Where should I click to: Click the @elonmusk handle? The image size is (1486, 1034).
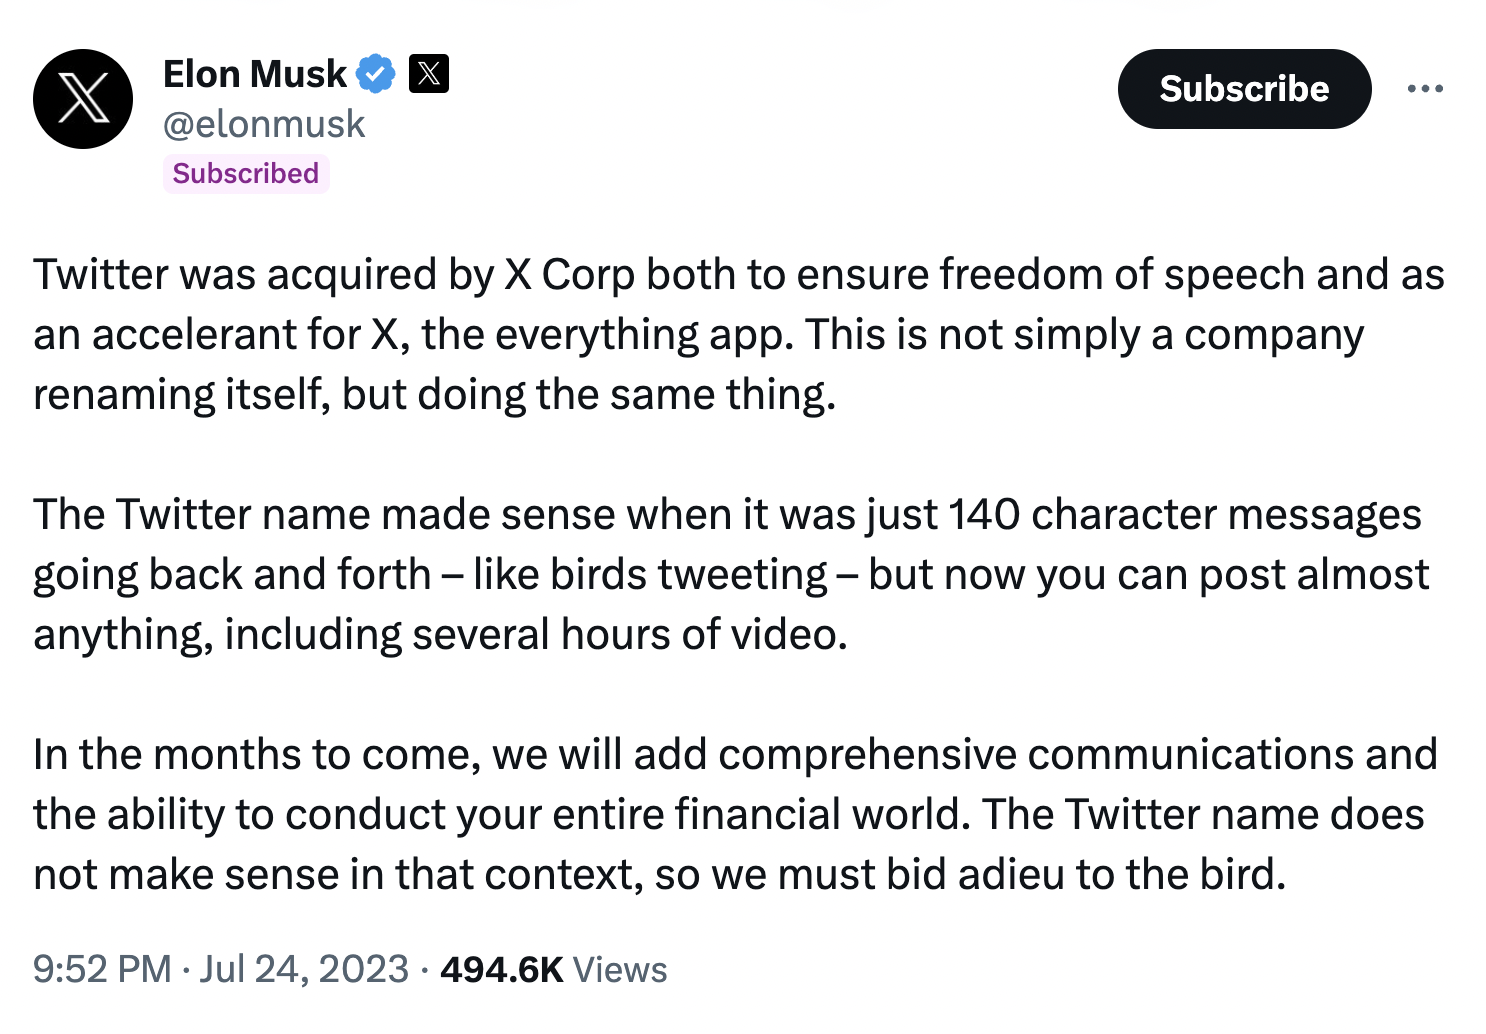pos(264,124)
